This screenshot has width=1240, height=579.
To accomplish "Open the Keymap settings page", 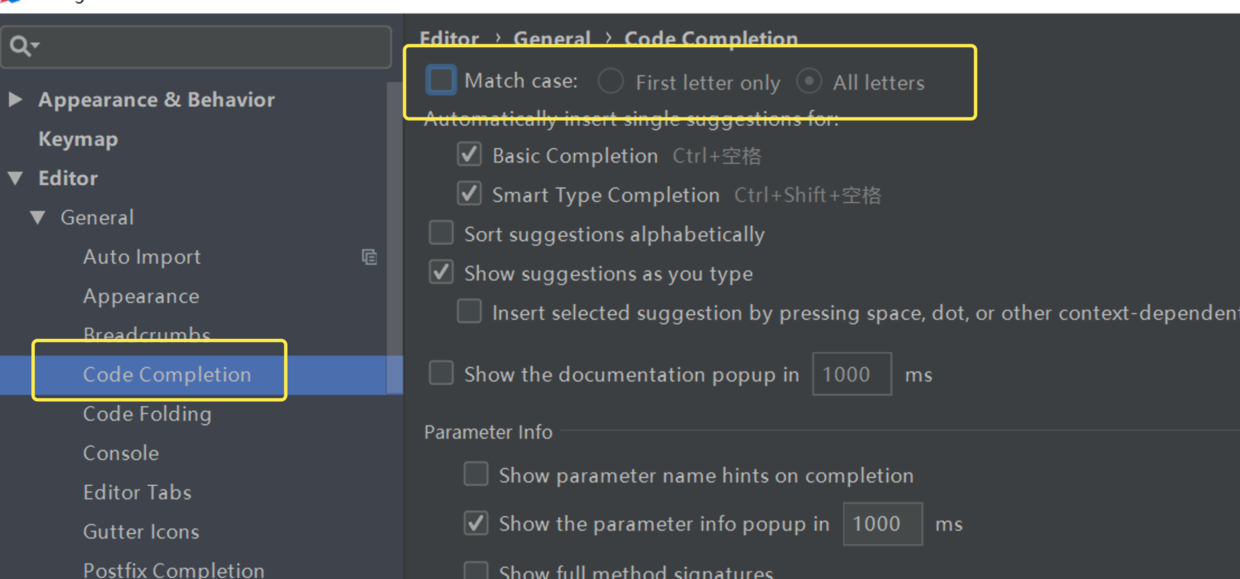I will pos(78,139).
